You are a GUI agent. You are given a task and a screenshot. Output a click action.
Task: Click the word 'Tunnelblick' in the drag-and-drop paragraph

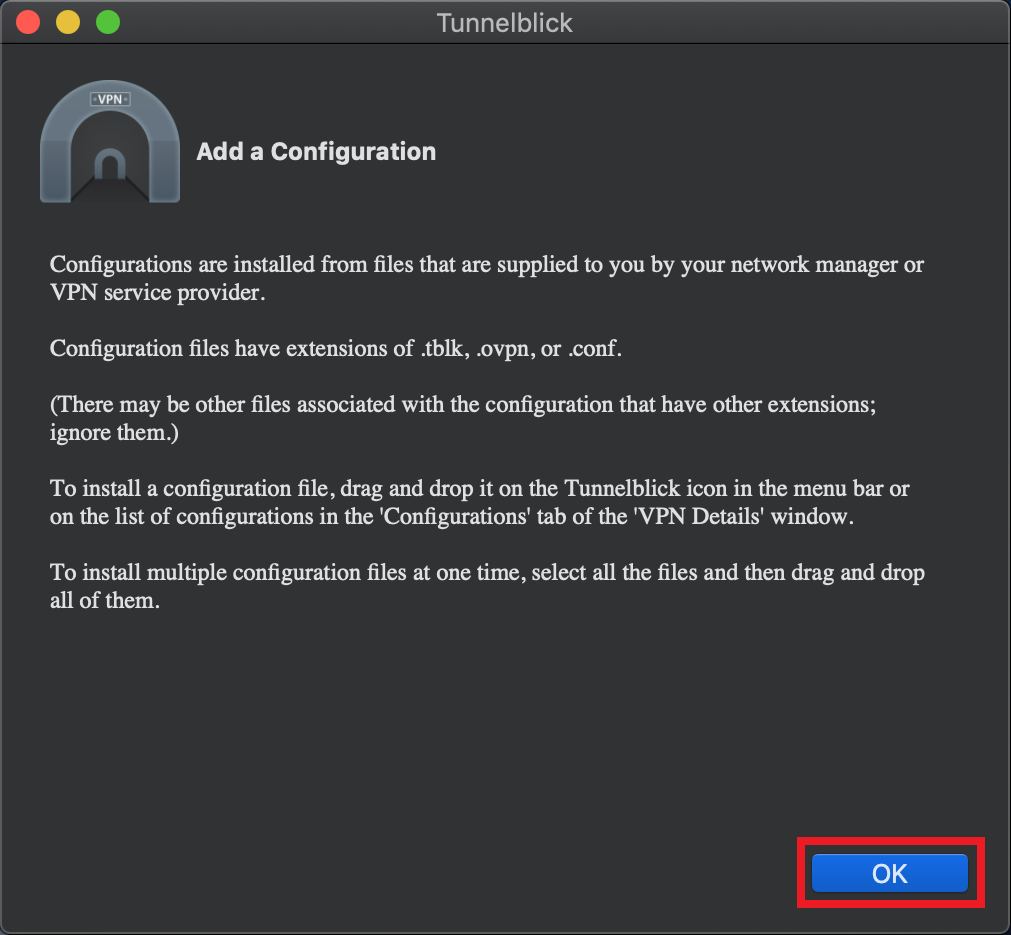click(x=622, y=488)
